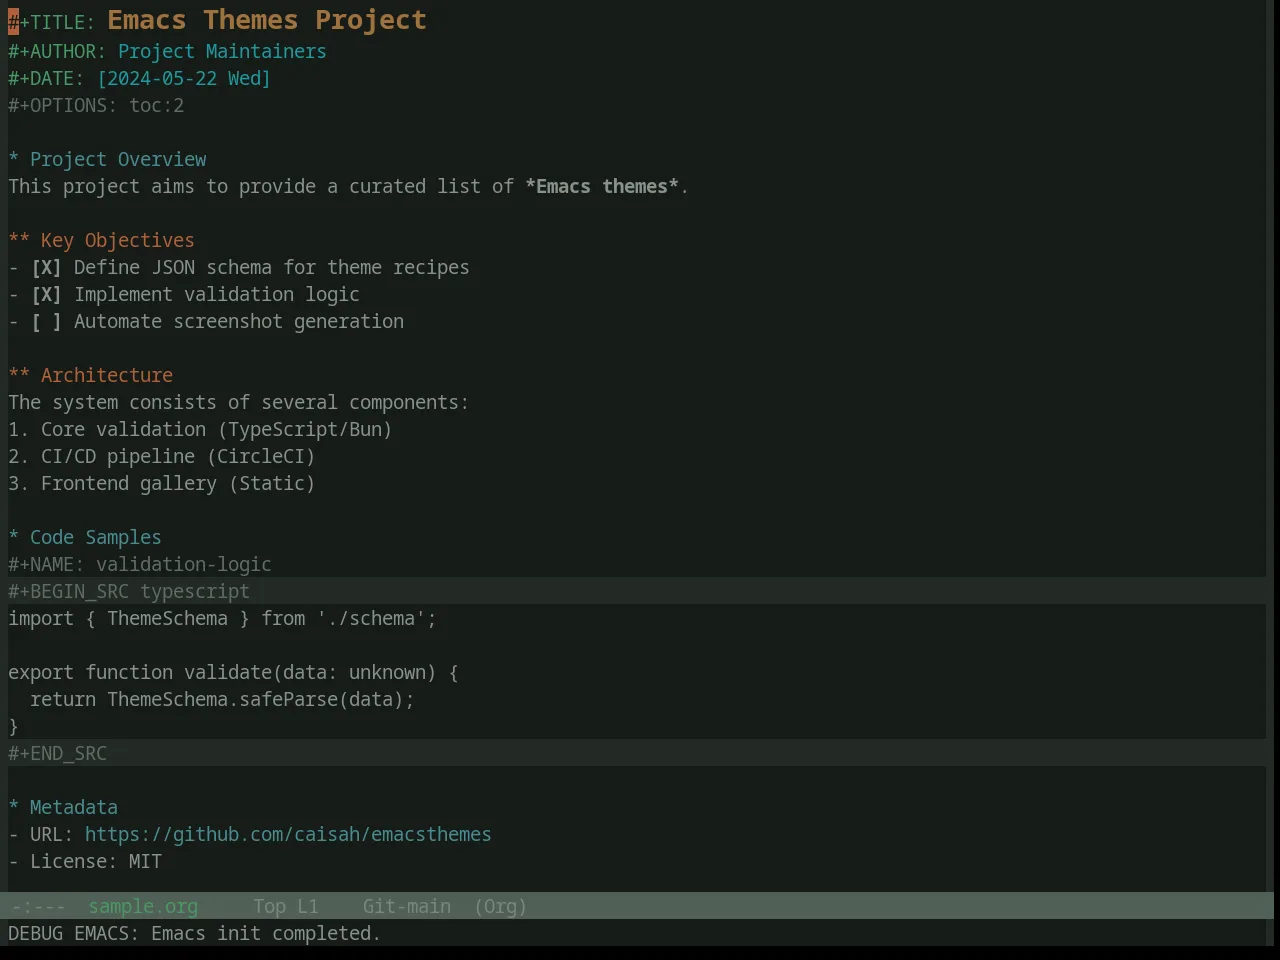Viewport: 1280px width, 960px height.
Task: Click sample.org buffer name in mode line
Action: (x=143, y=907)
